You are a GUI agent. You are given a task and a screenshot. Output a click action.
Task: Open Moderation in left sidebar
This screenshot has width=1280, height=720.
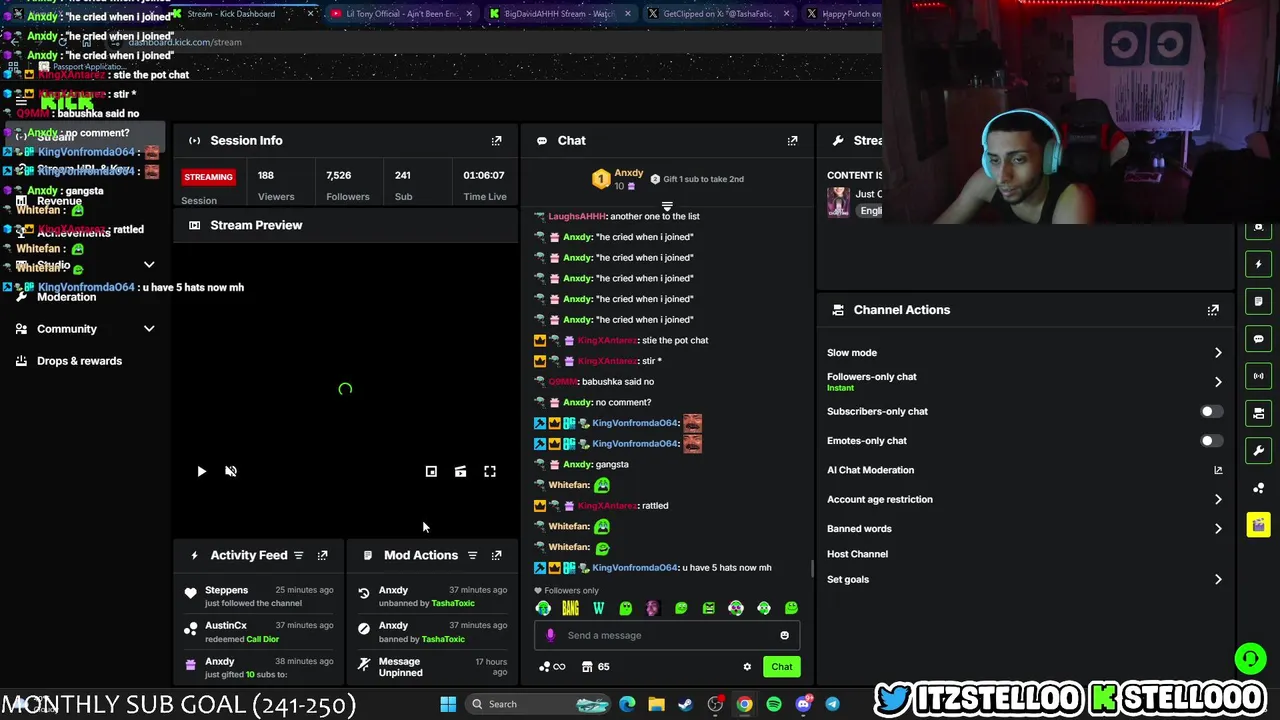66,297
